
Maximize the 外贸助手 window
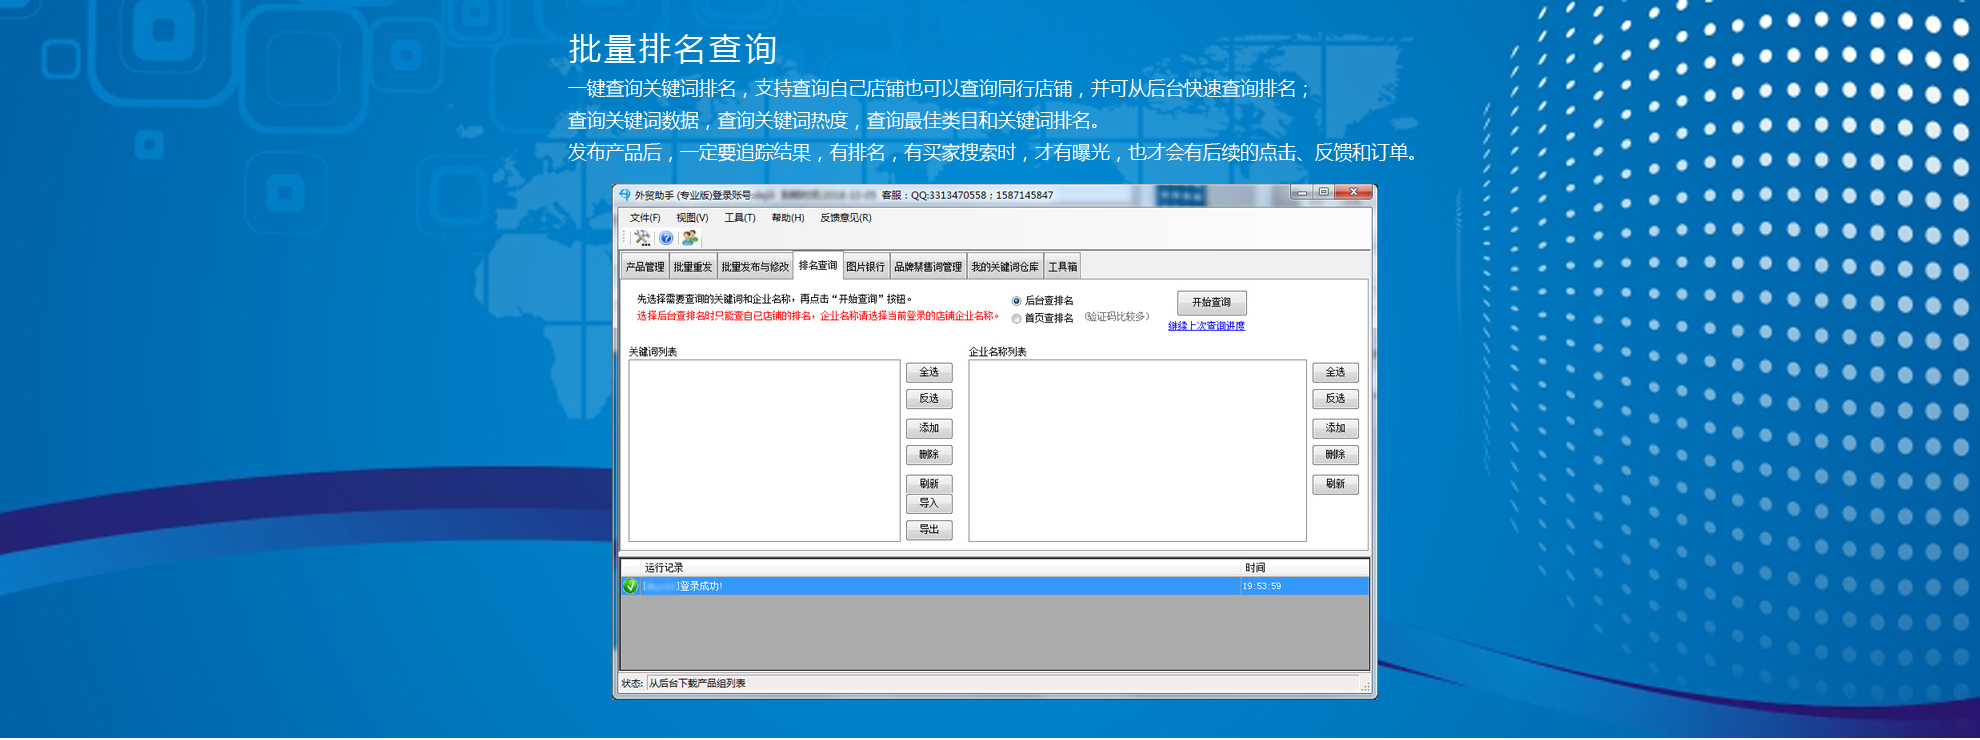pyautogui.click(x=1324, y=193)
